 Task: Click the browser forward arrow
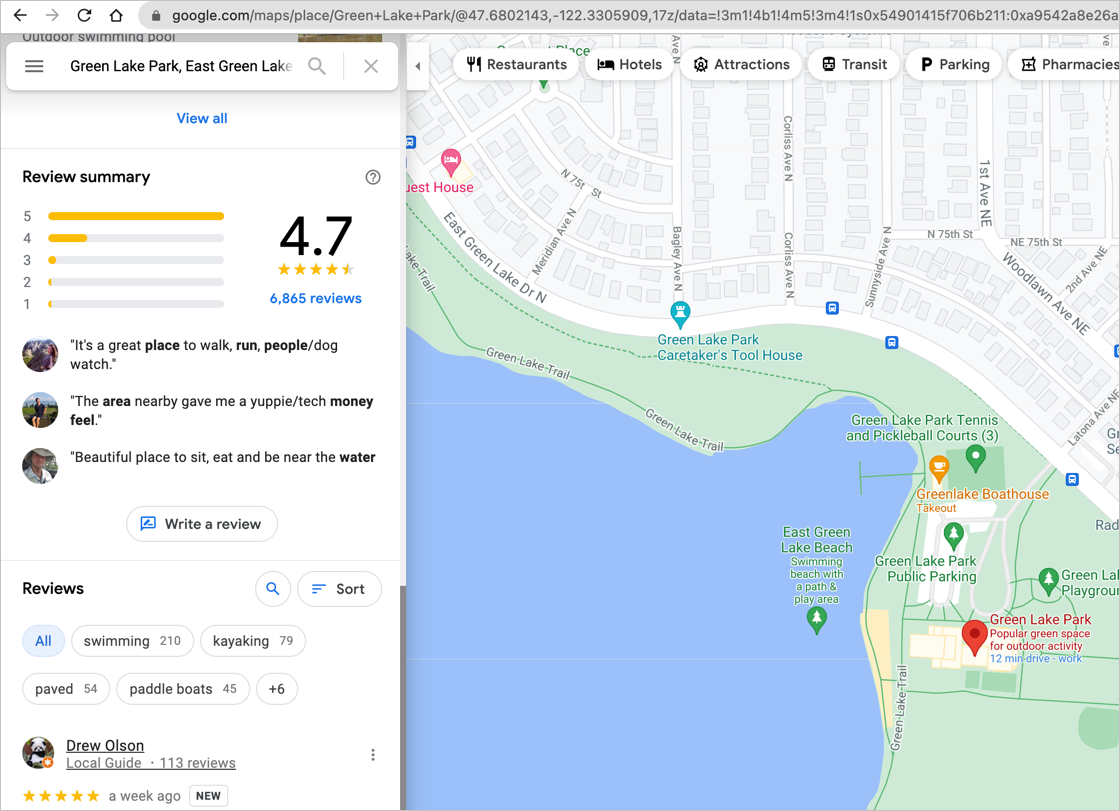click(52, 15)
